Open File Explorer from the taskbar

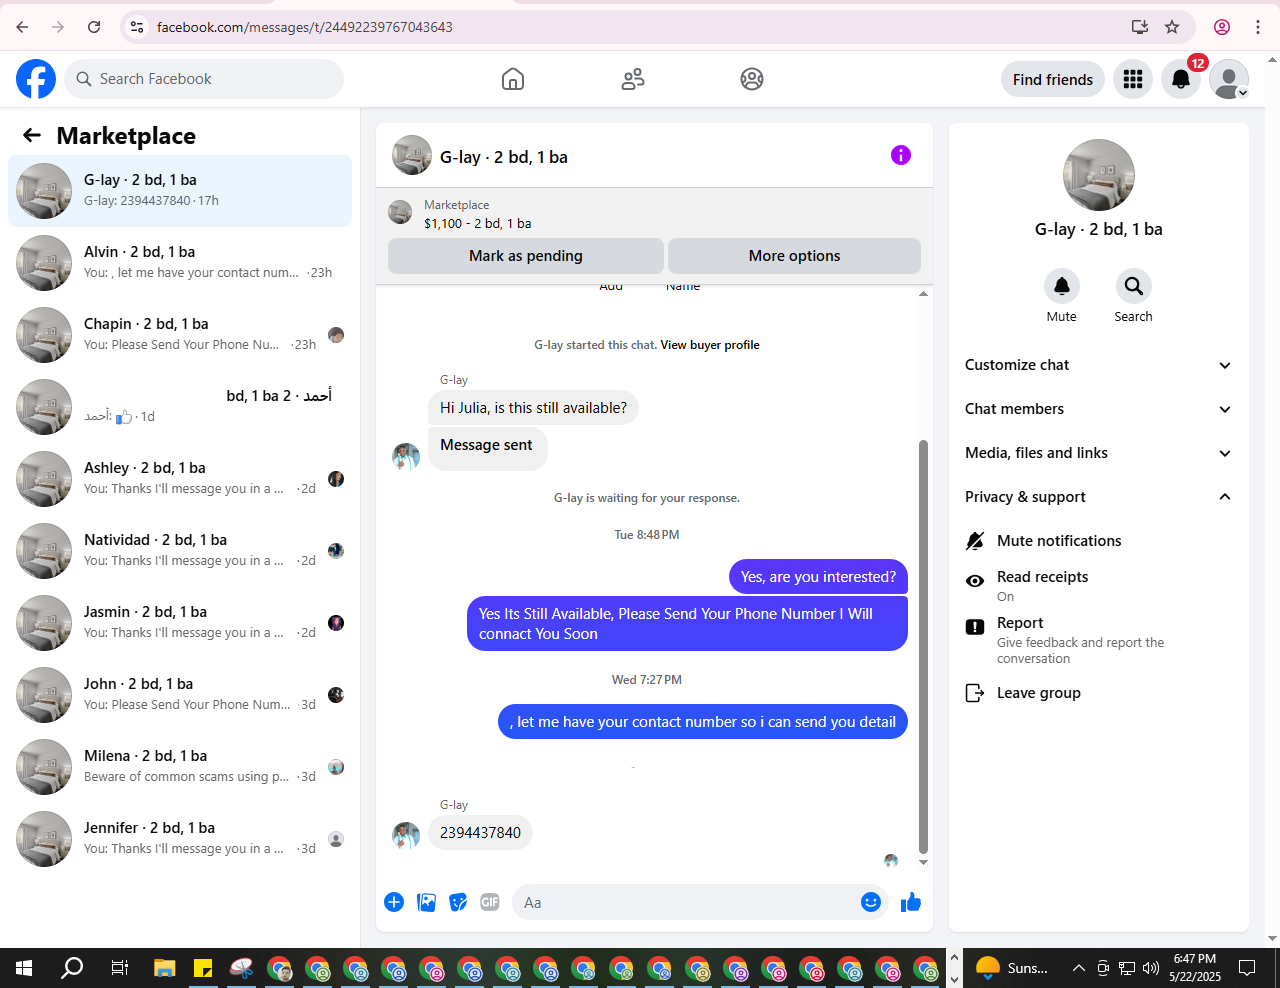[x=165, y=968]
